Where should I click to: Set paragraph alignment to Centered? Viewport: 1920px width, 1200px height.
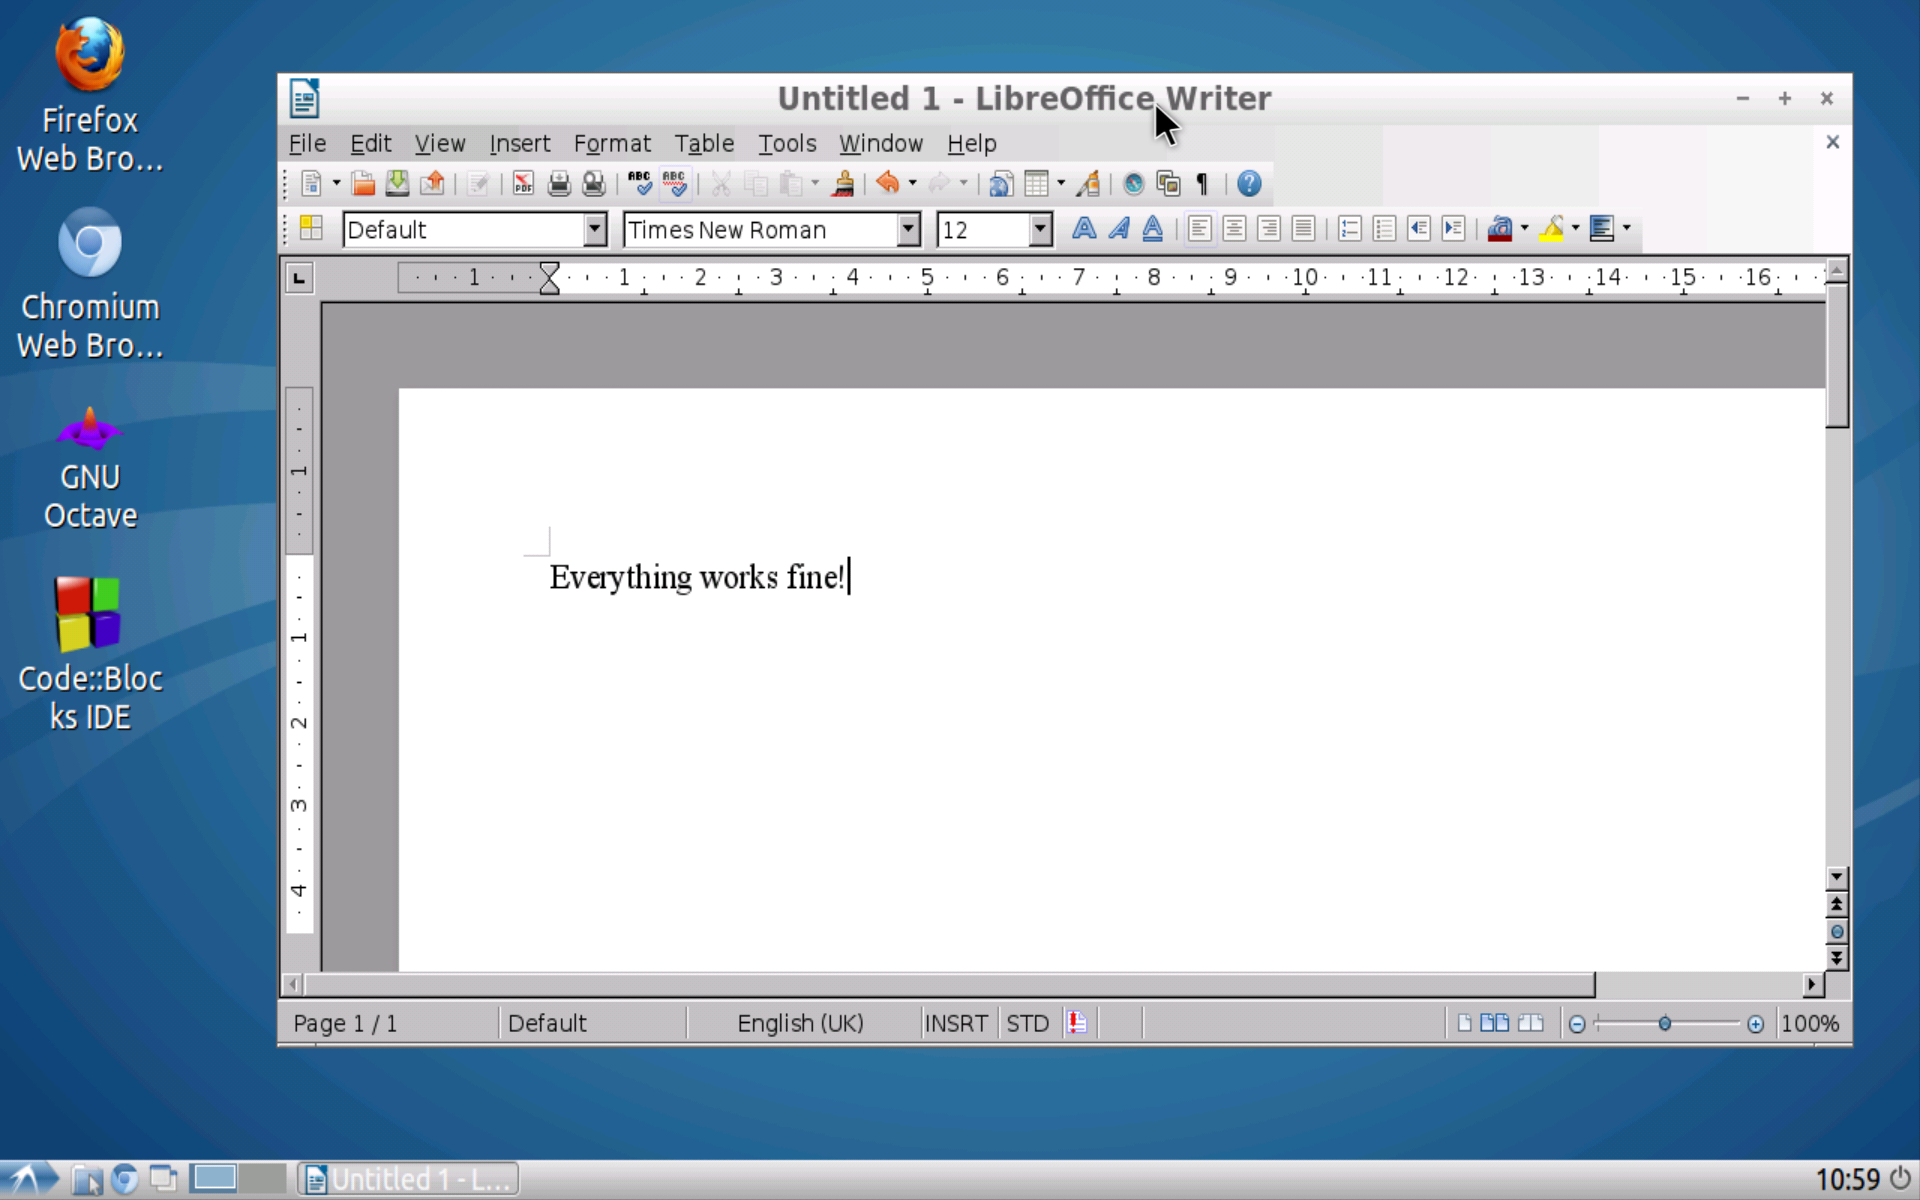point(1234,229)
